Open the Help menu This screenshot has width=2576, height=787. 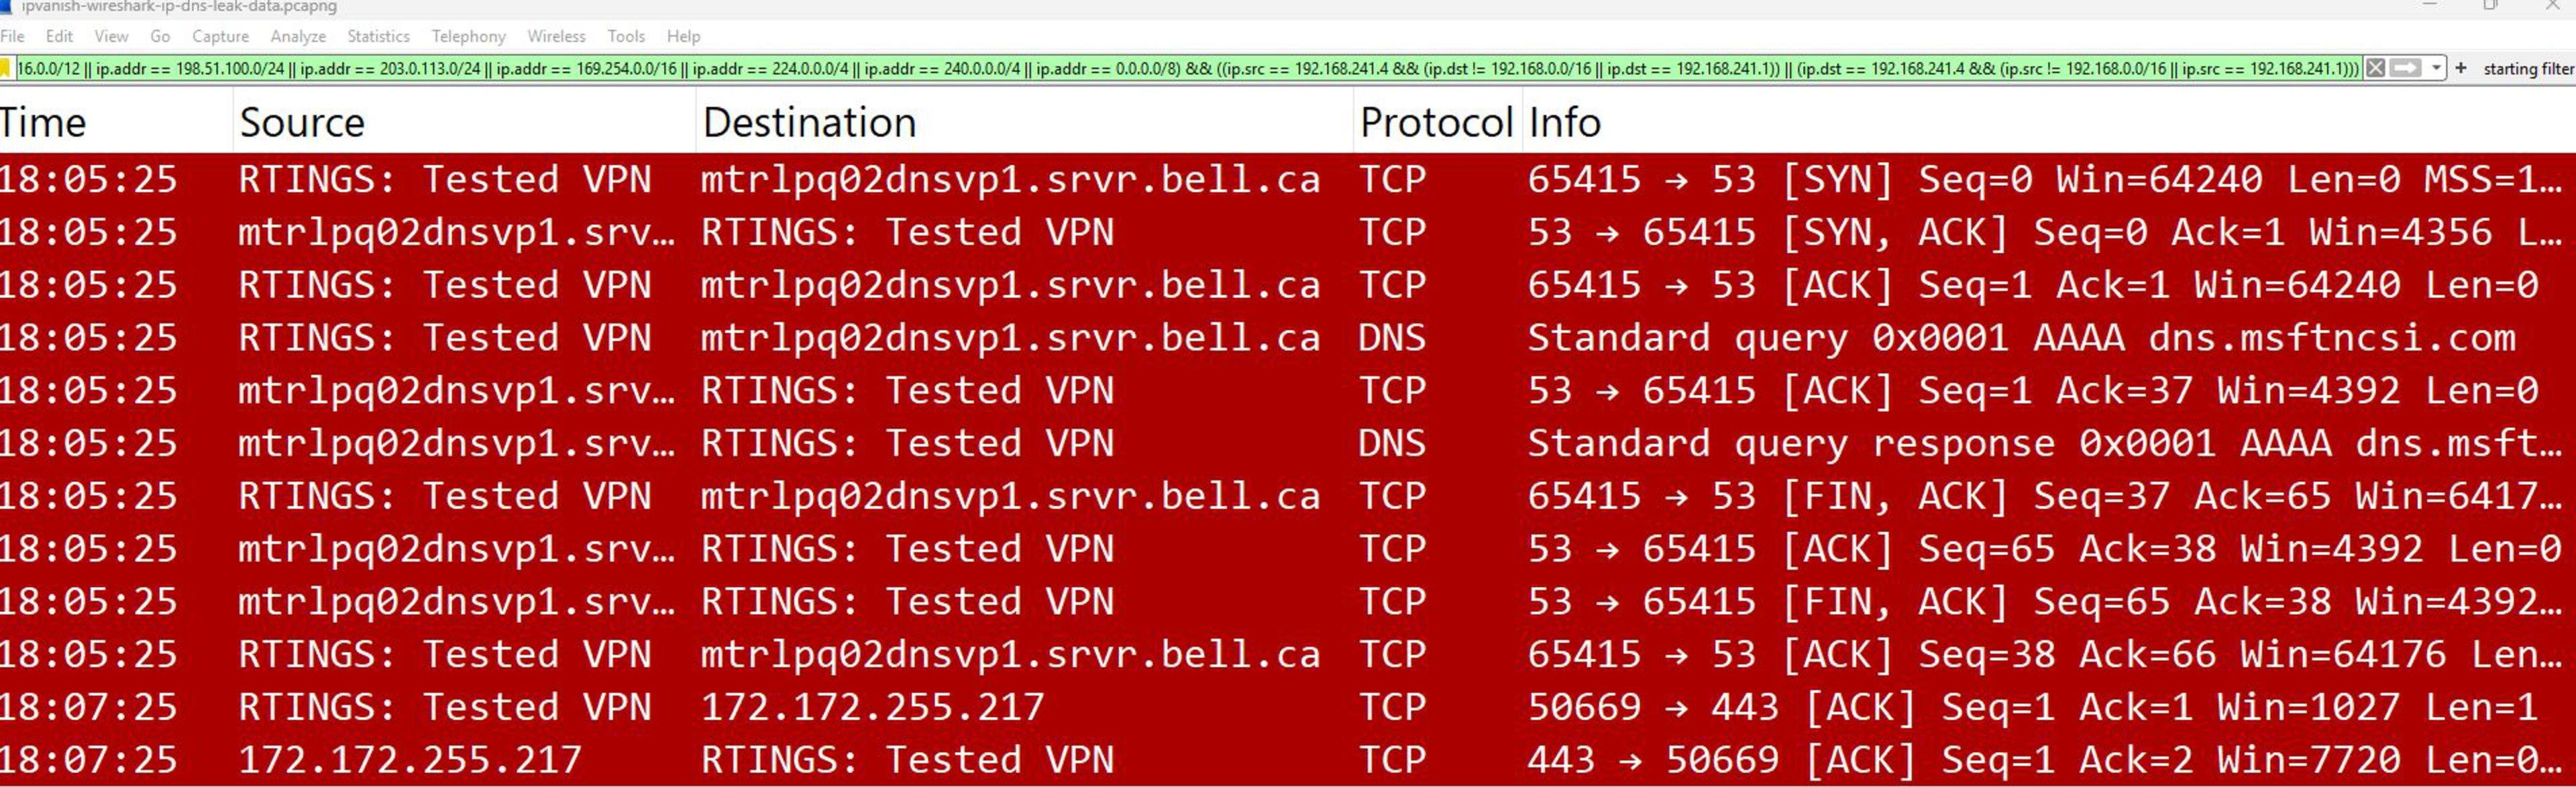683,36
